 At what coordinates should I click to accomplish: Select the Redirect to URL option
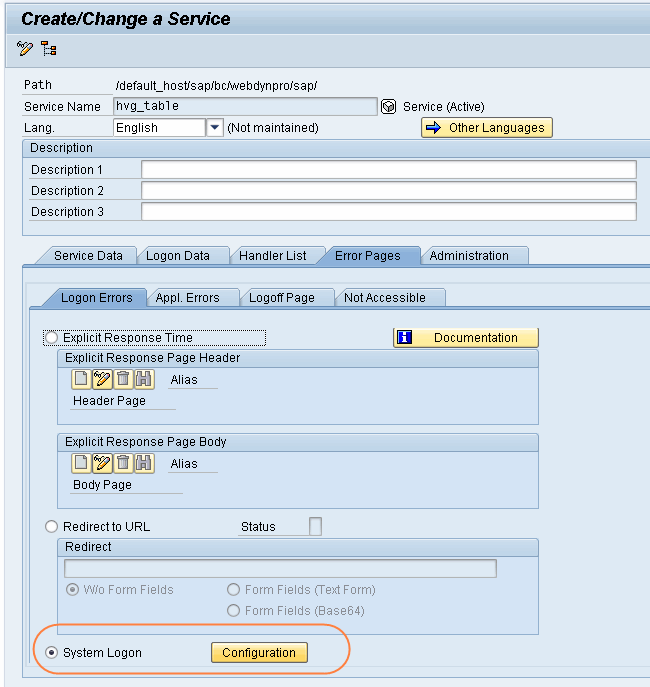click(x=52, y=527)
